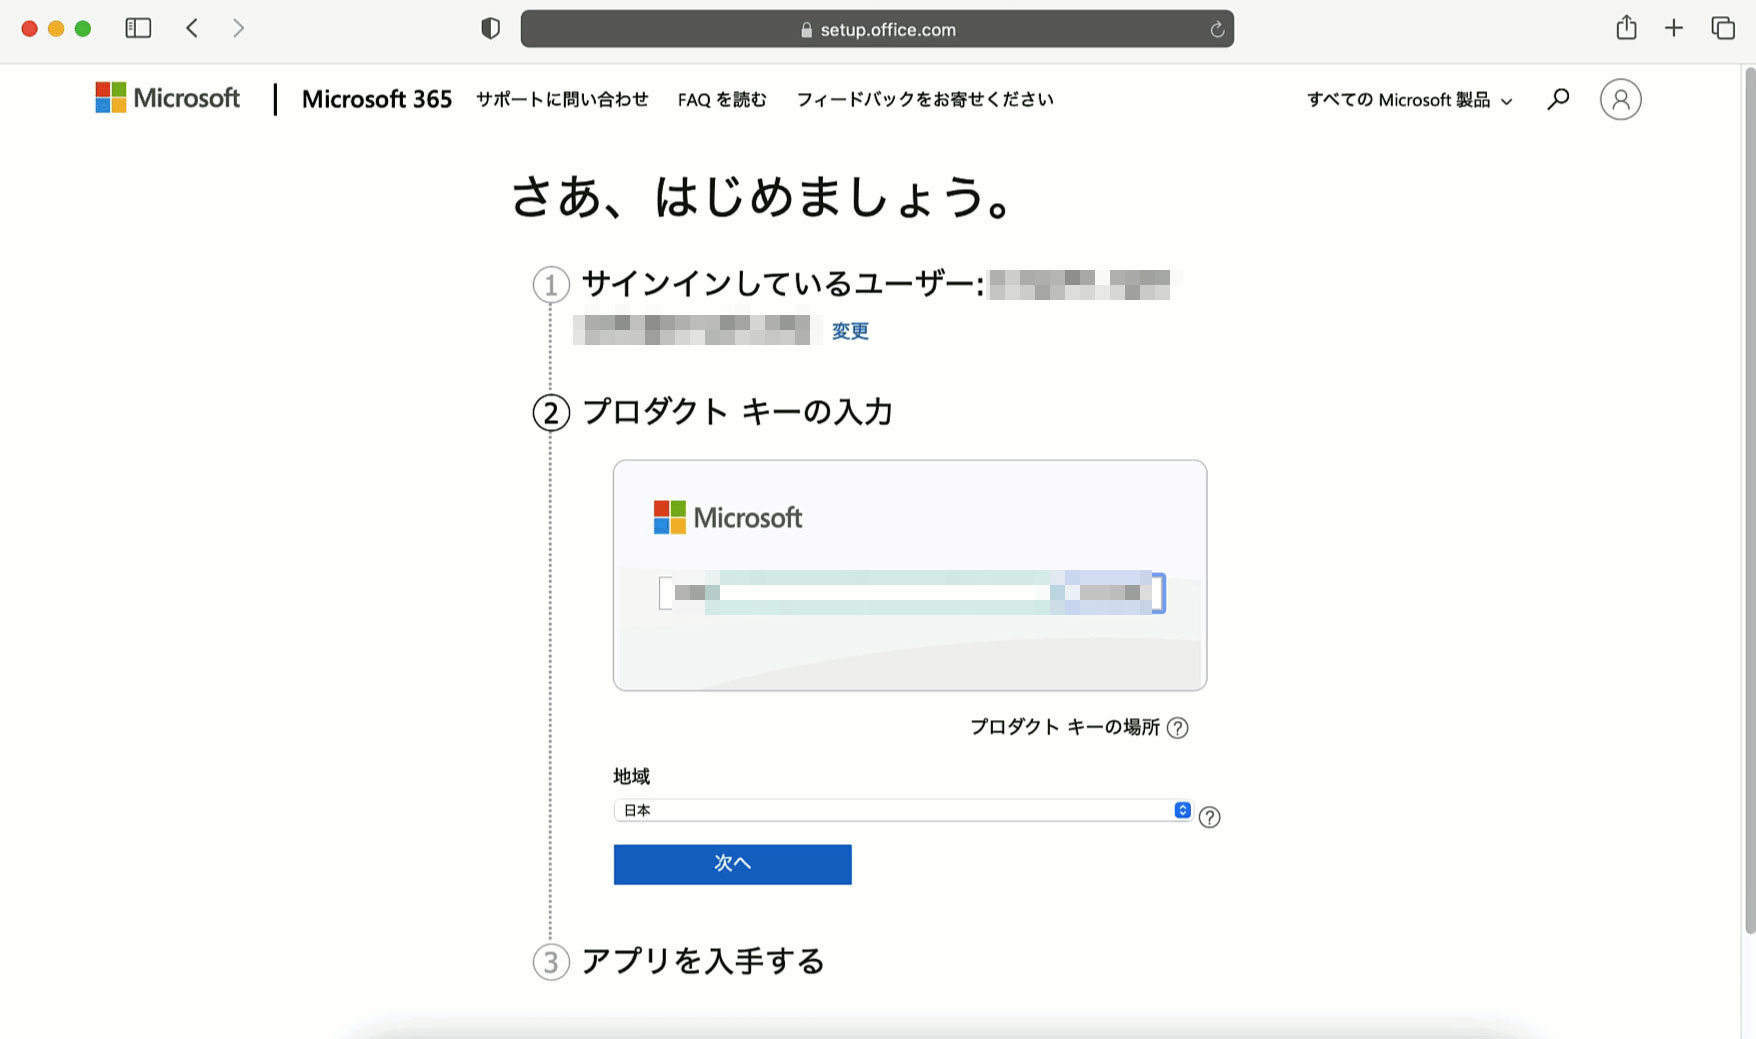The height and width of the screenshot is (1039, 1756).
Task: Click the さあ、はじめましょう。 heading
Action: tap(764, 196)
